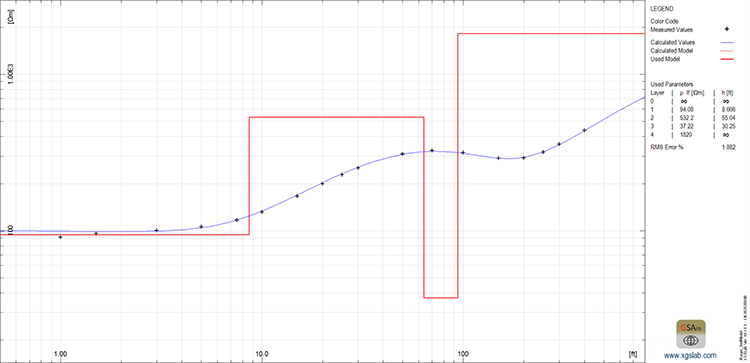
Task: Click the Measured Values star marker in legend
Action: [x=726, y=29]
